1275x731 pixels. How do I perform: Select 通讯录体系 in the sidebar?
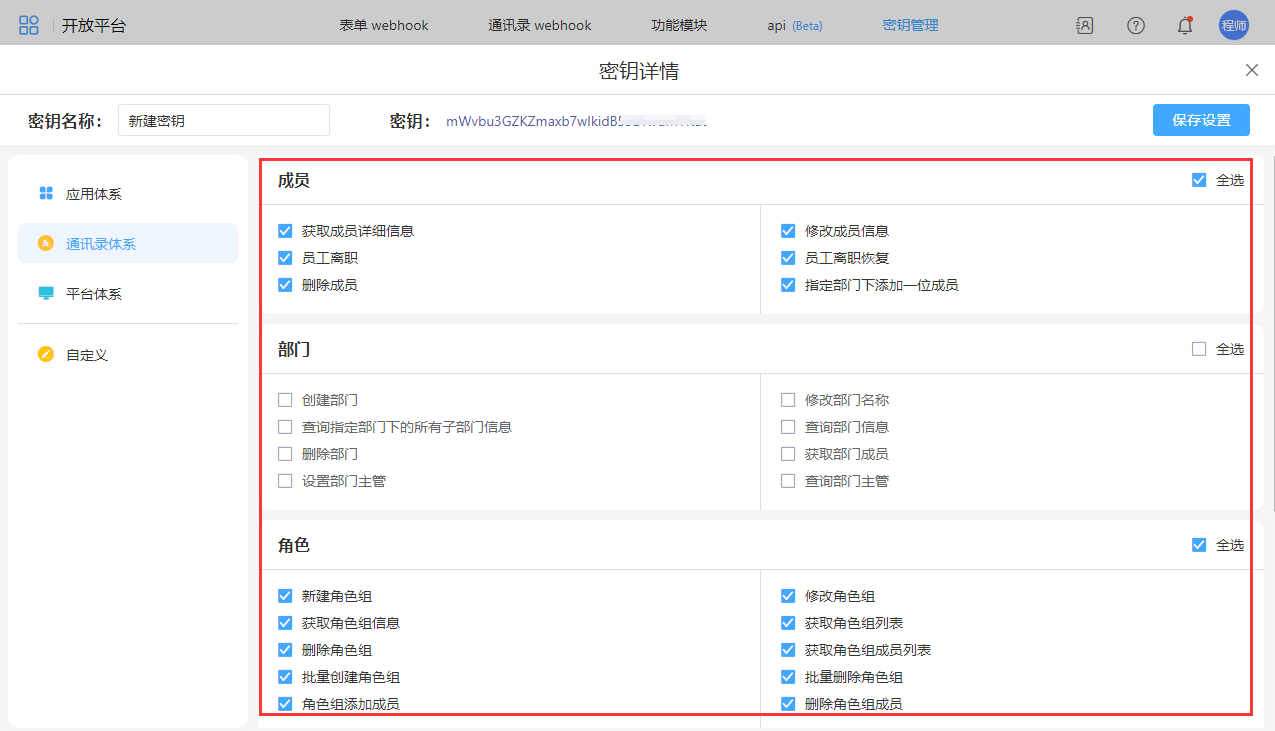click(100, 244)
